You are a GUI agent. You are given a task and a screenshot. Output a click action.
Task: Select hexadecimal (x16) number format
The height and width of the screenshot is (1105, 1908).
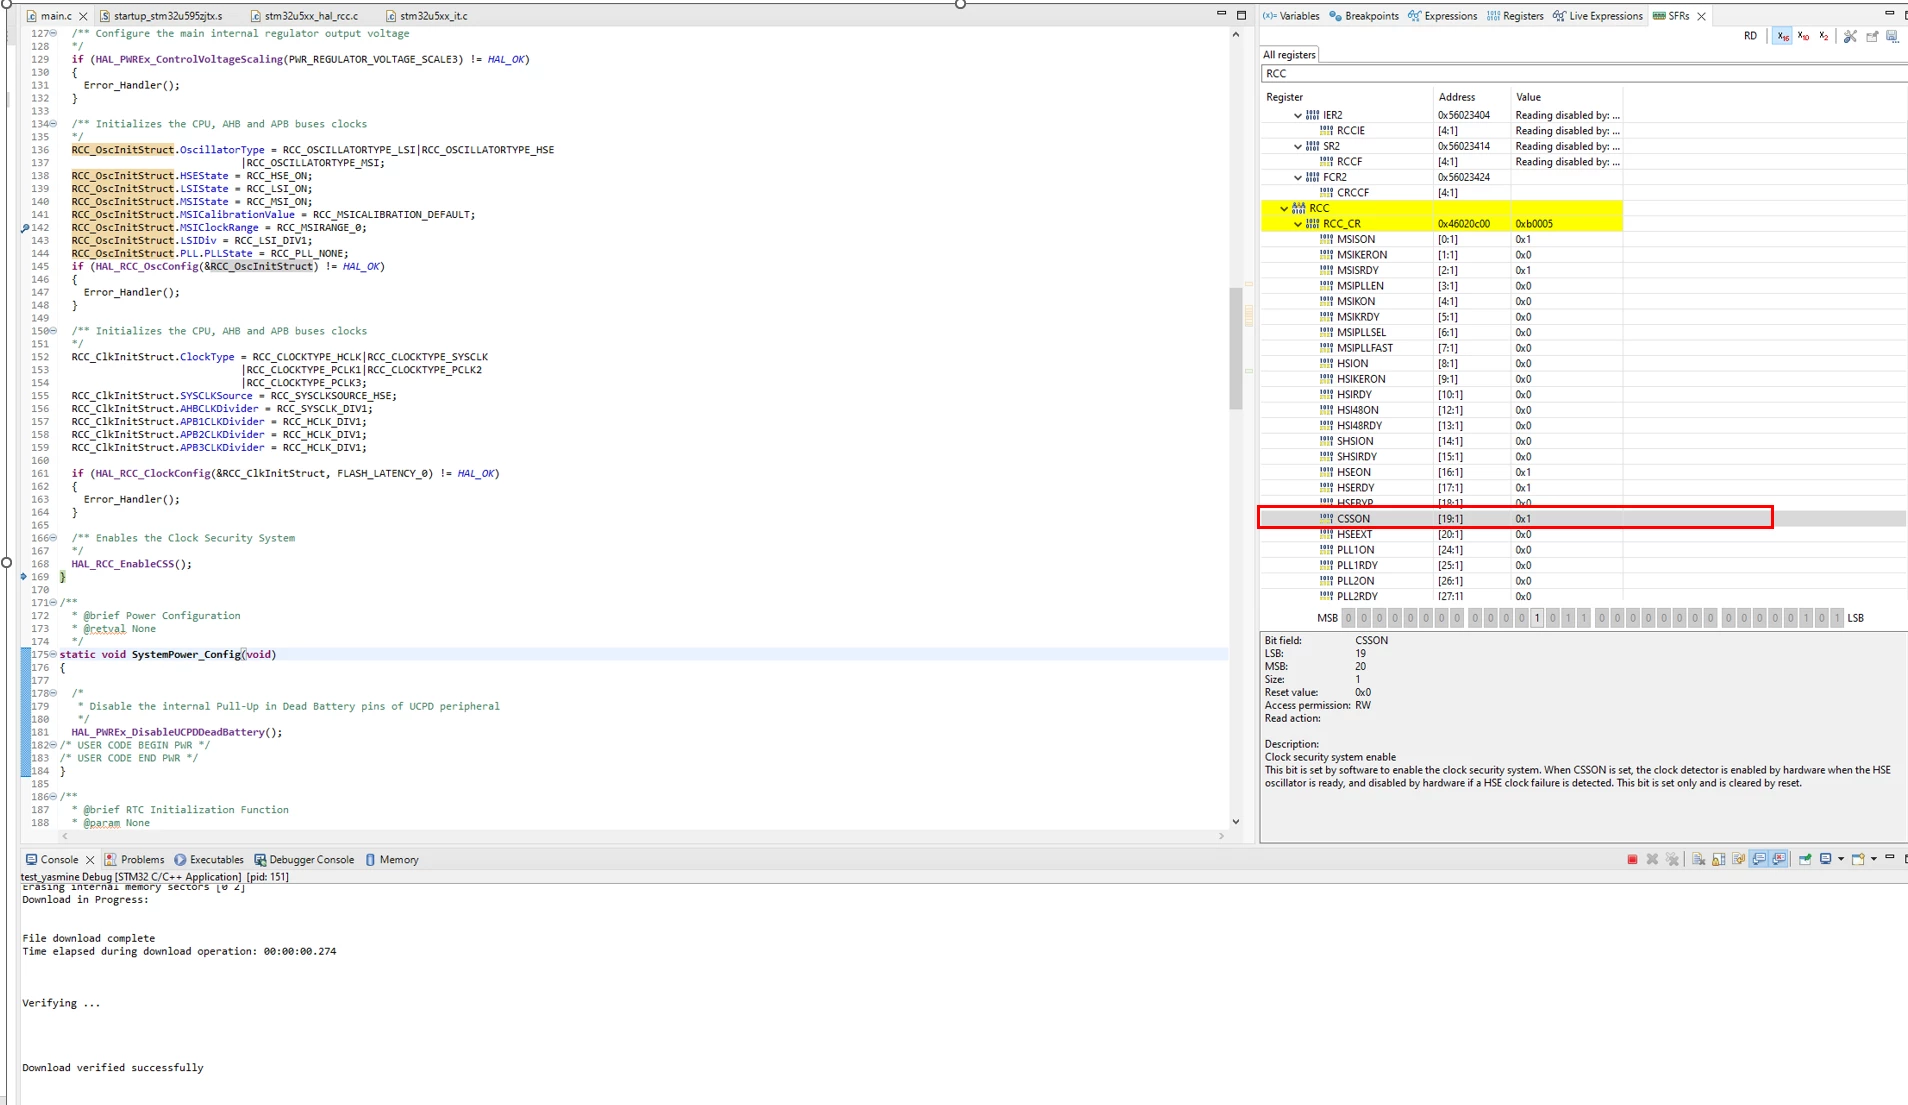pos(1783,36)
